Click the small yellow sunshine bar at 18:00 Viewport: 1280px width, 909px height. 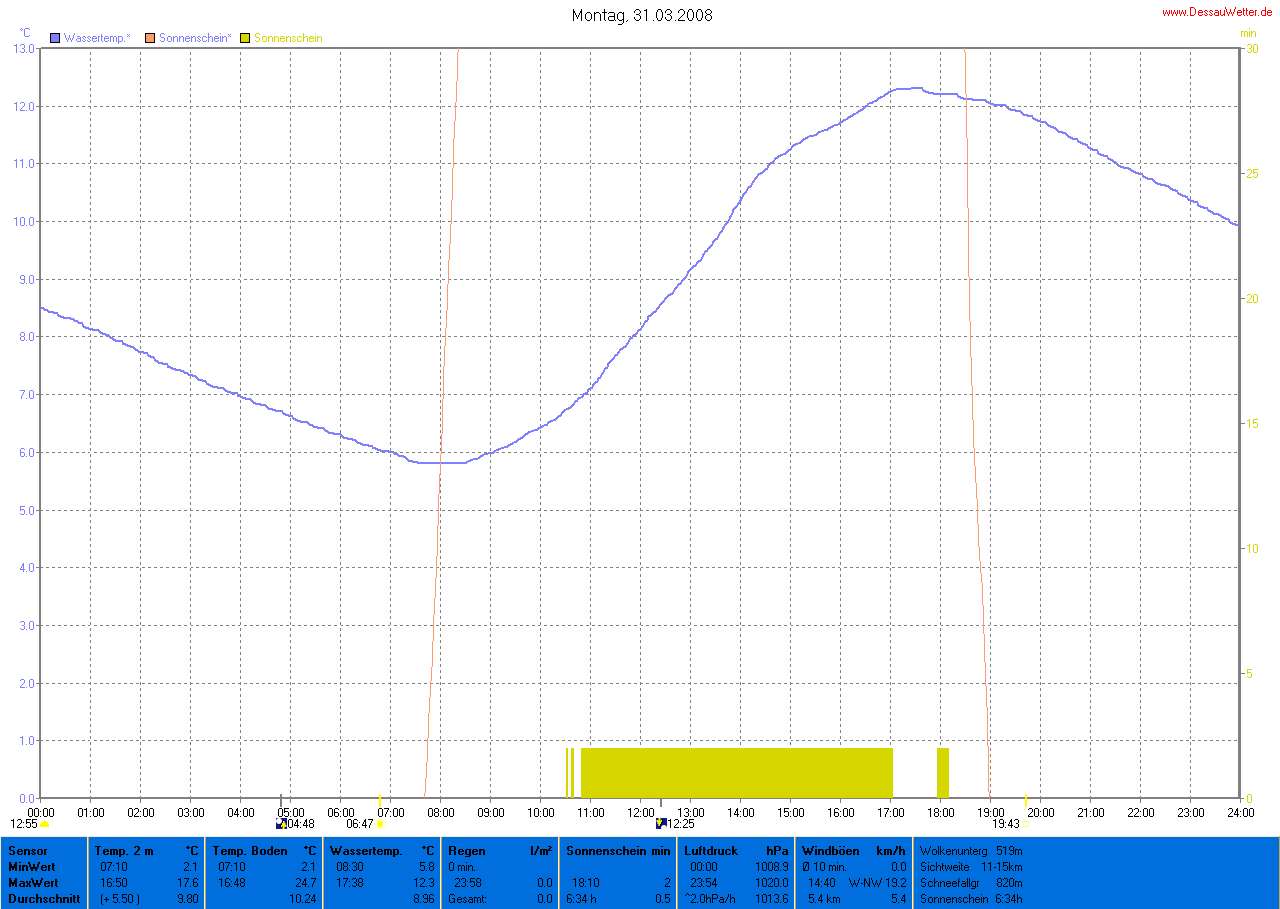tap(942, 772)
